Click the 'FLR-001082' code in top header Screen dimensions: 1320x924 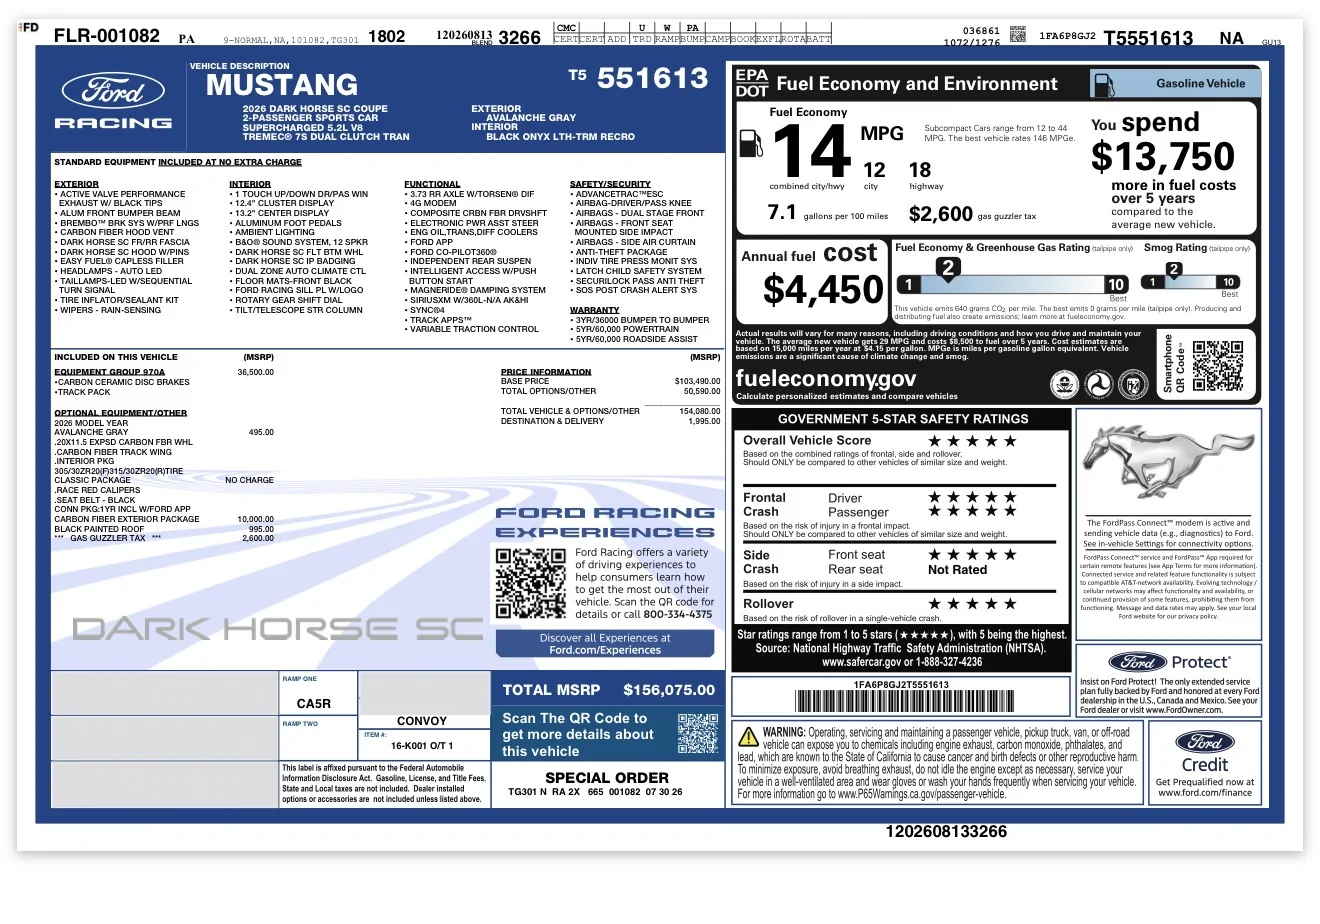107,36
